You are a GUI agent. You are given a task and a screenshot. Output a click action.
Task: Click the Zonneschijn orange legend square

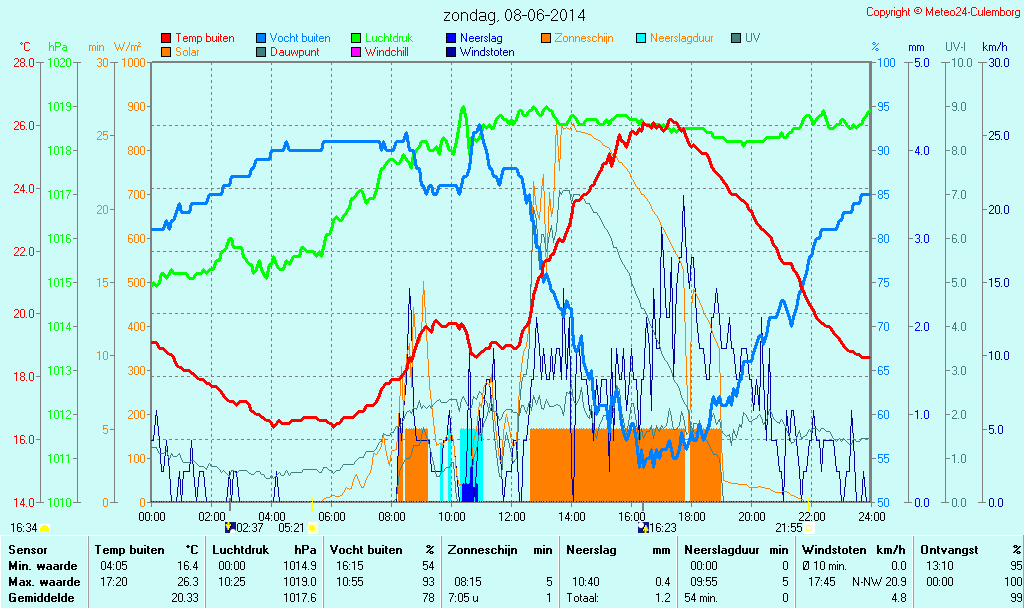(x=546, y=38)
